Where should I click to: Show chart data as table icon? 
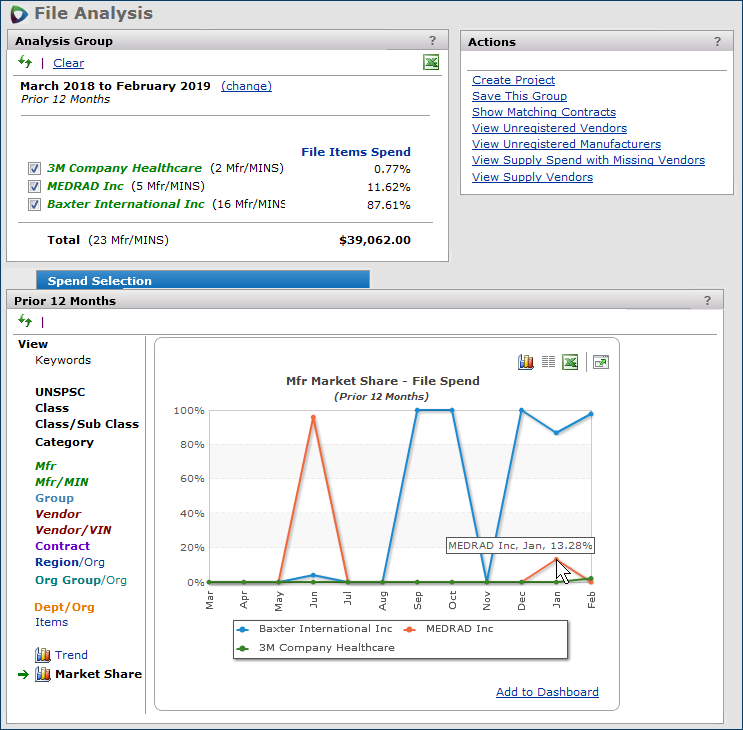click(548, 362)
